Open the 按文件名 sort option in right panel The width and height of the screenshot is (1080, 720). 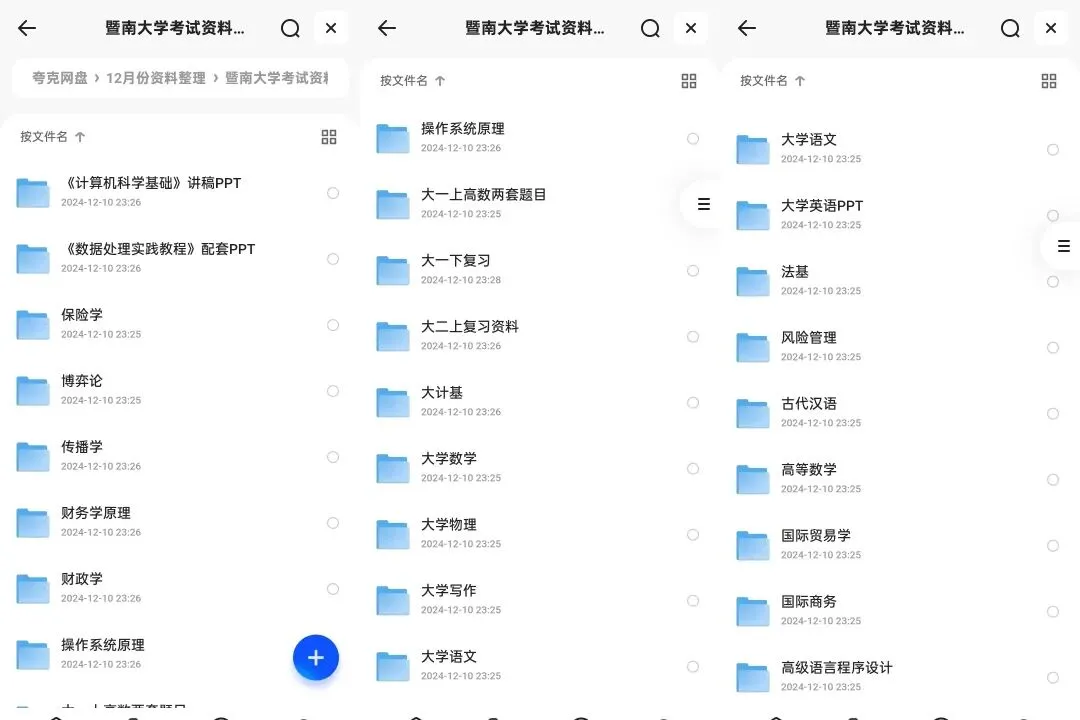[772, 81]
